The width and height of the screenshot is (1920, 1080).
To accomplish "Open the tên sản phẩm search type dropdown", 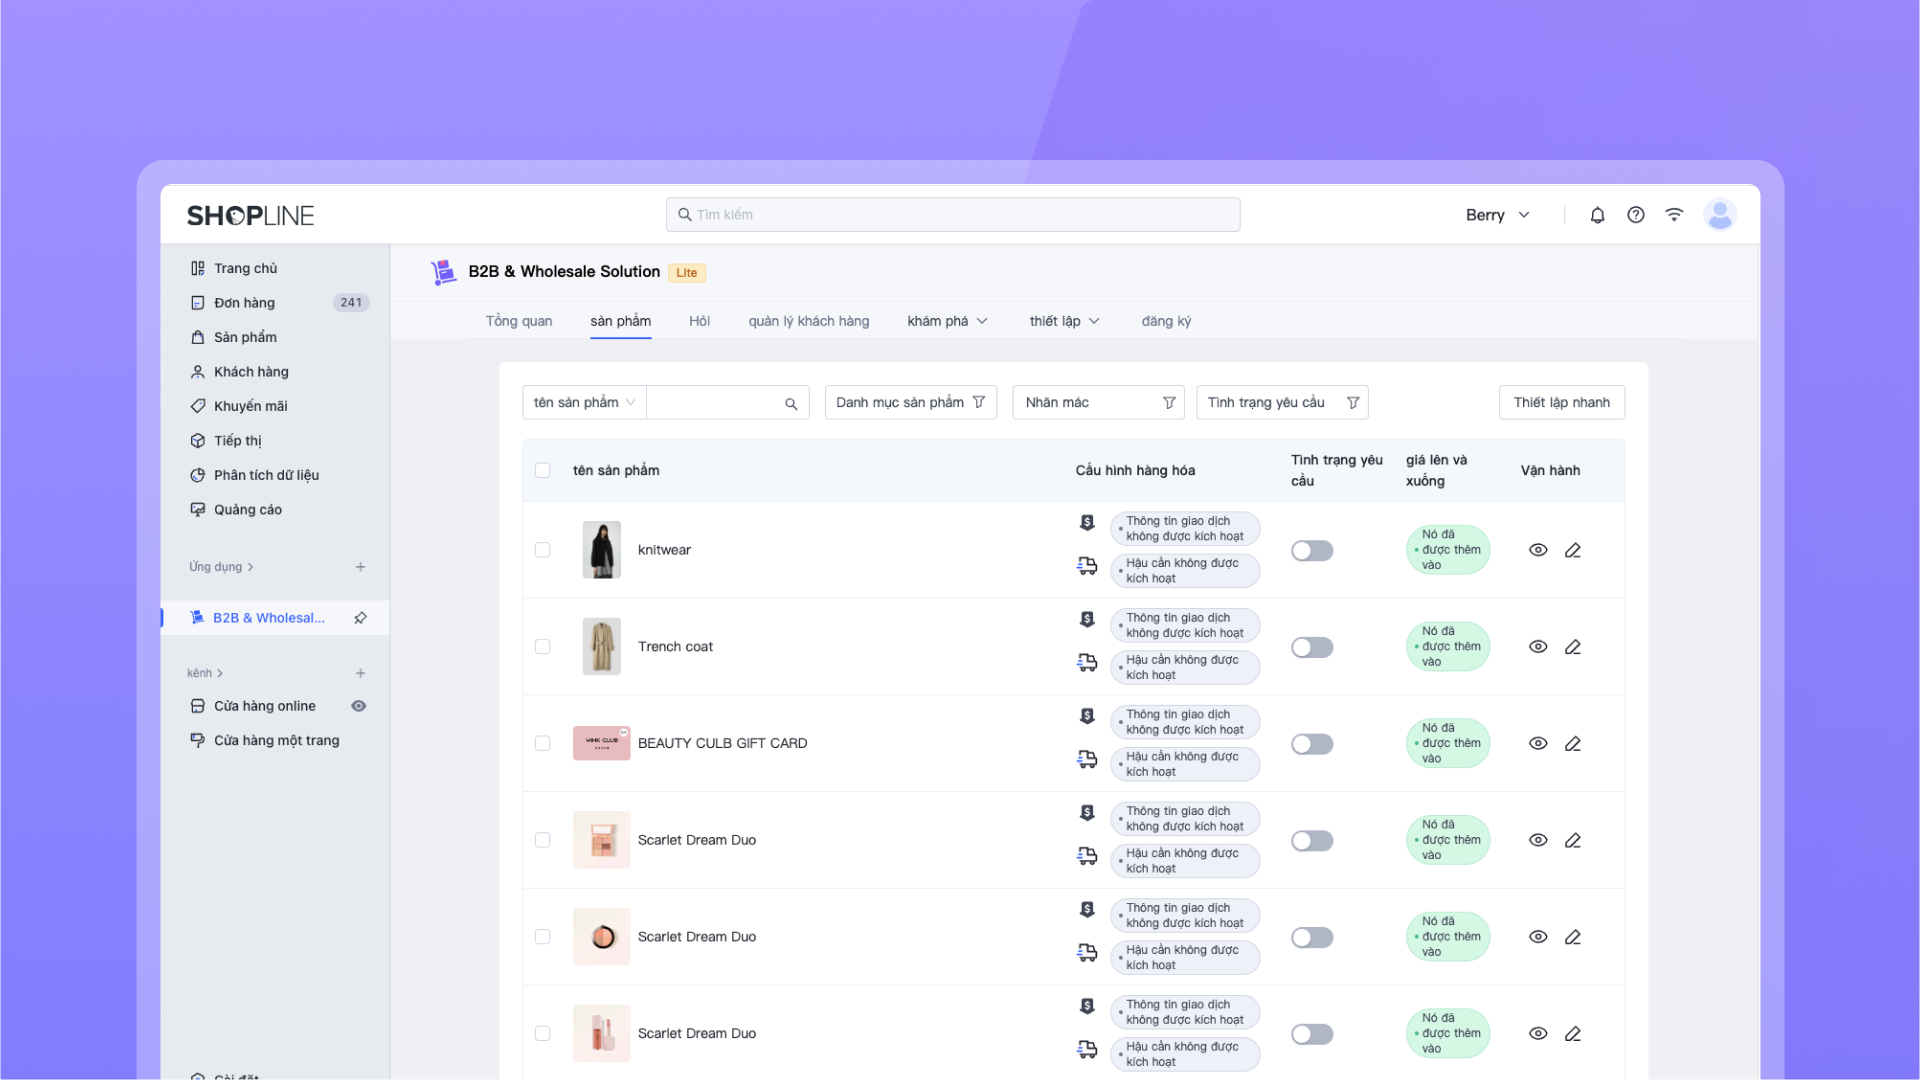I will [584, 403].
